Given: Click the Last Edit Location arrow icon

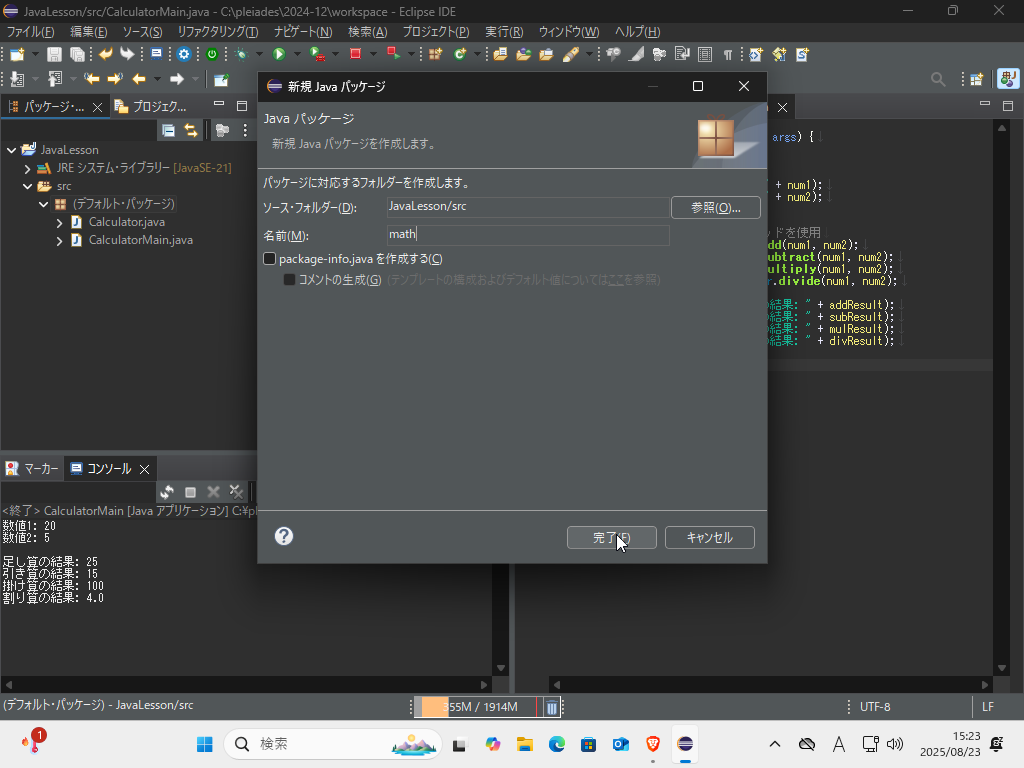Looking at the screenshot, I should click(x=91, y=79).
